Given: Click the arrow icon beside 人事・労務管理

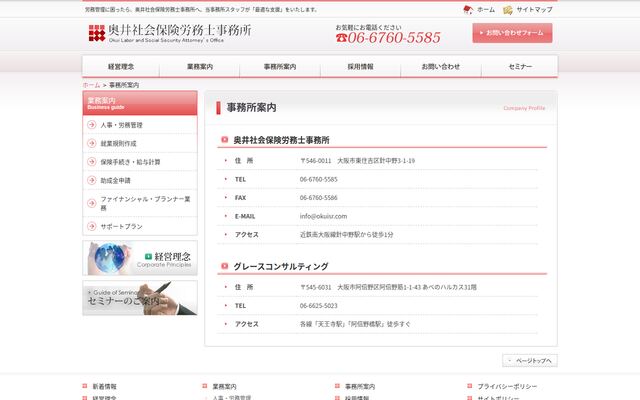Looking at the screenshot, I should pos(92,124).
